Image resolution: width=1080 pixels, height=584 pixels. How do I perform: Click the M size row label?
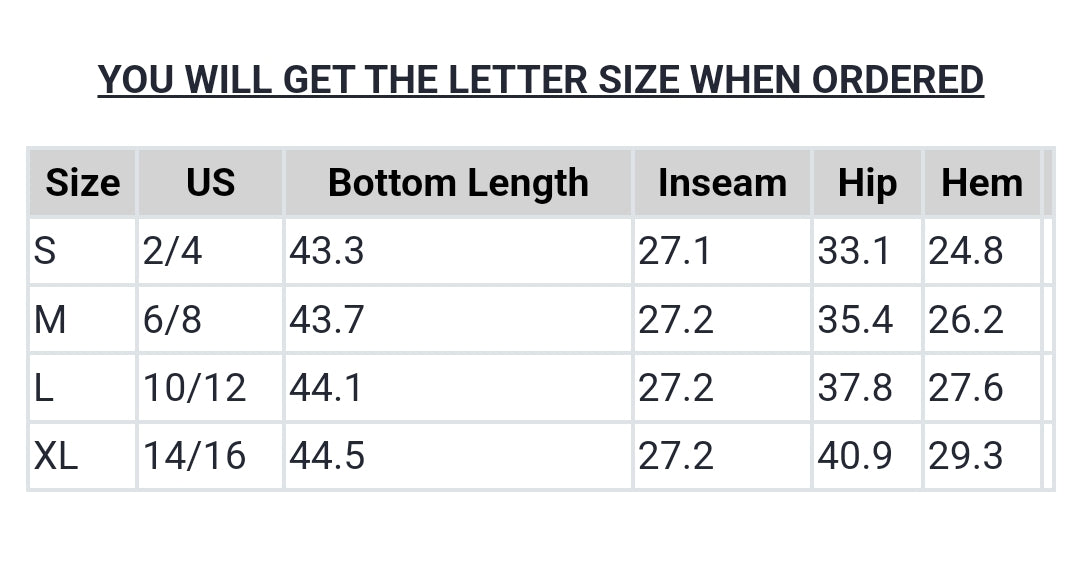50,320
